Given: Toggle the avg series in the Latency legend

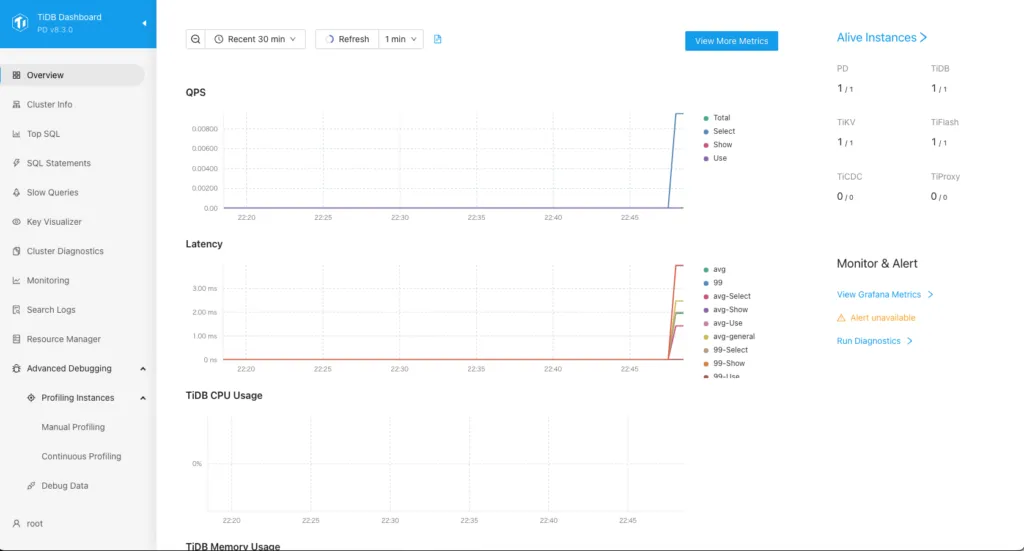Looking at the screenshot, I should click(714, 270).
